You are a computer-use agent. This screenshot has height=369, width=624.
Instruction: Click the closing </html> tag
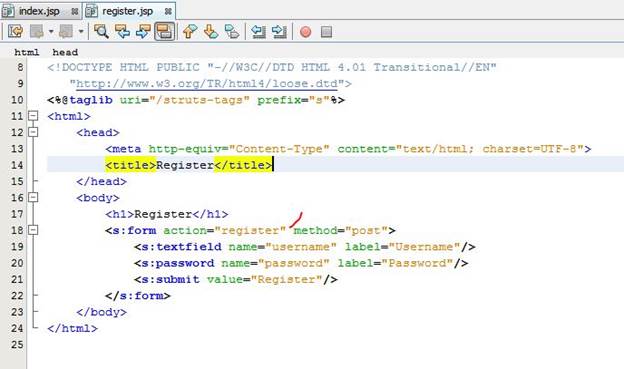coord(72,328)
